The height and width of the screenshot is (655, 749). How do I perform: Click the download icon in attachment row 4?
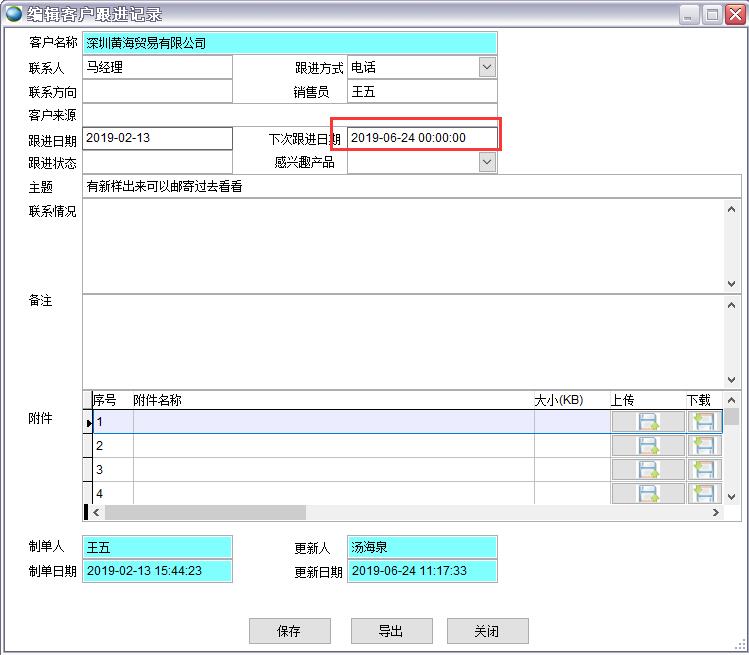click(705, 493)
